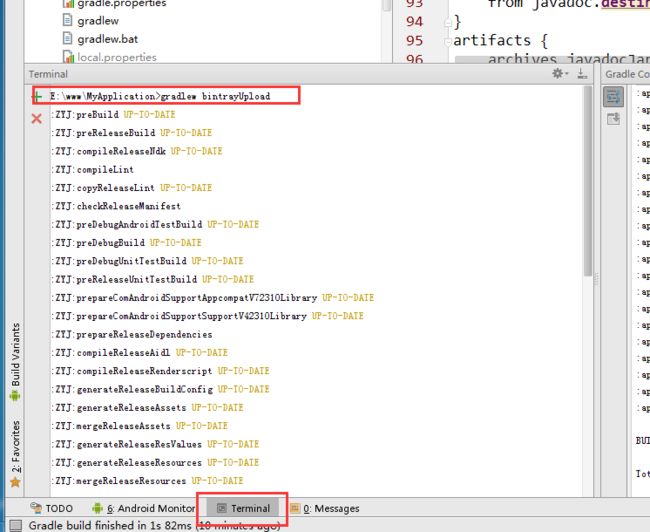
Task: Click the gradlew bintrayUpload command line
Action: coord(160,96)
